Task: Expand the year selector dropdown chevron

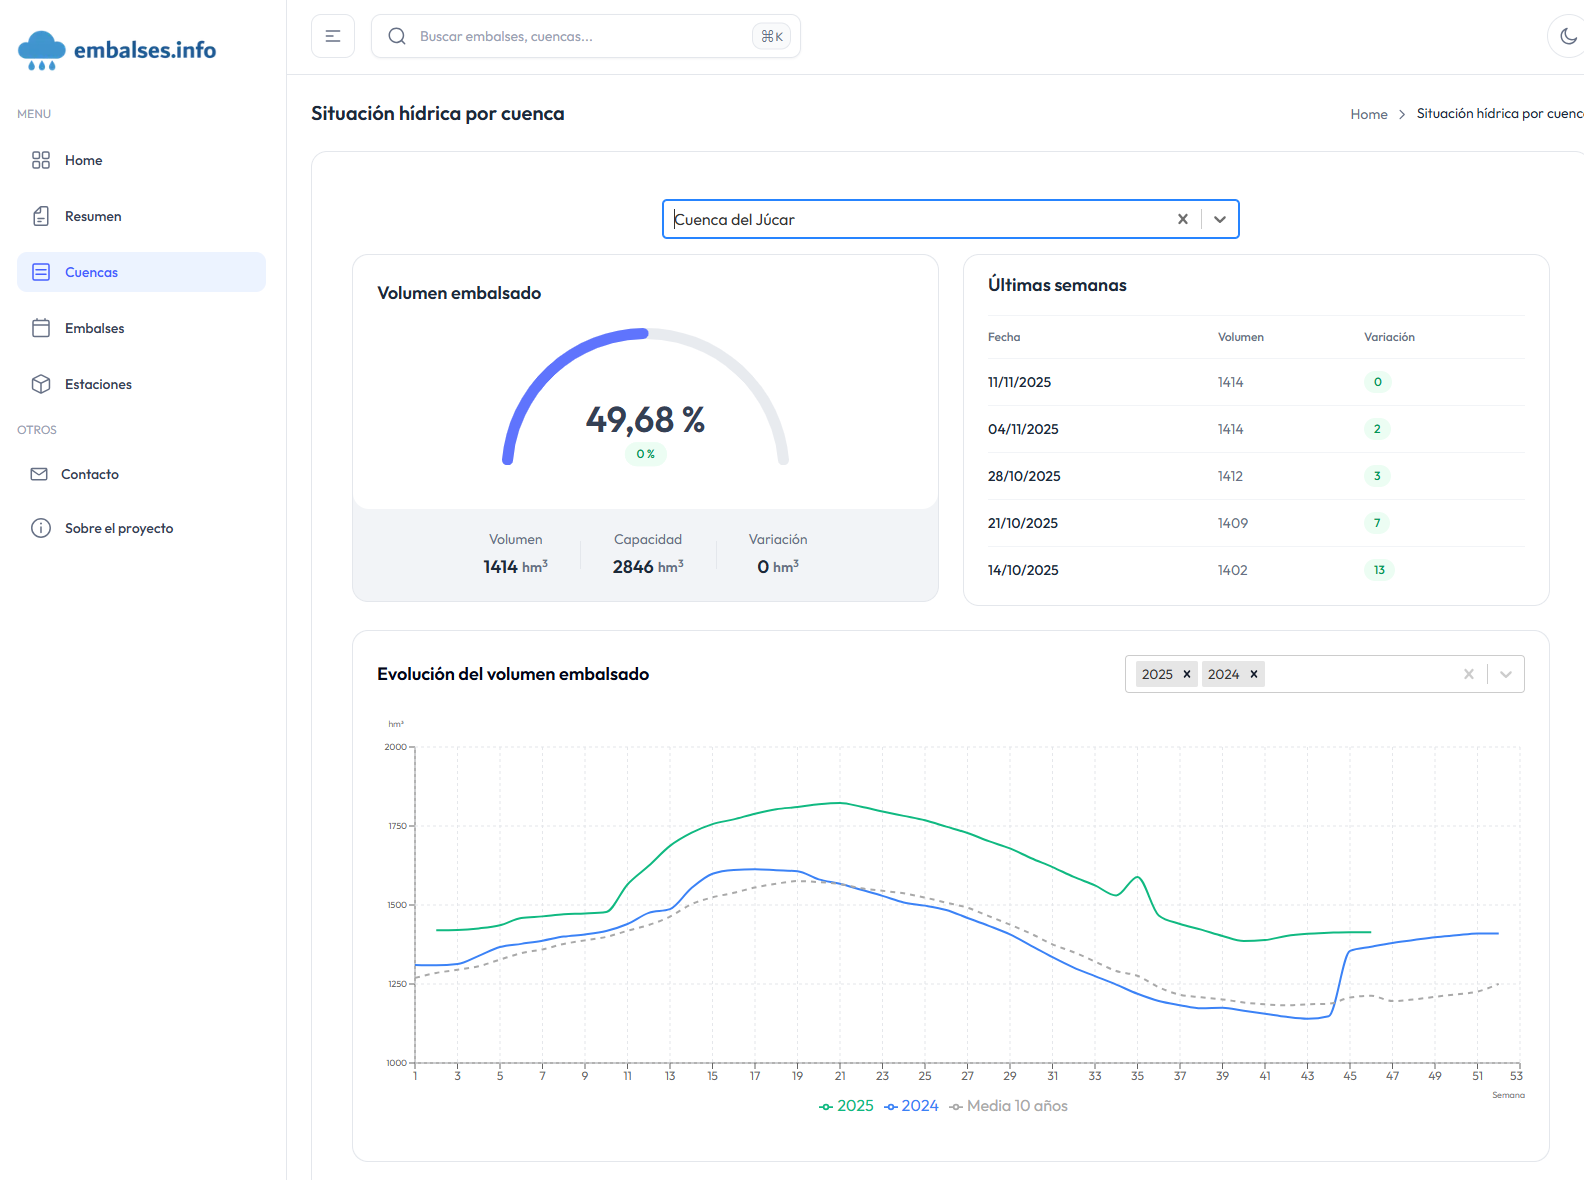Action: tap(1505, 674)
